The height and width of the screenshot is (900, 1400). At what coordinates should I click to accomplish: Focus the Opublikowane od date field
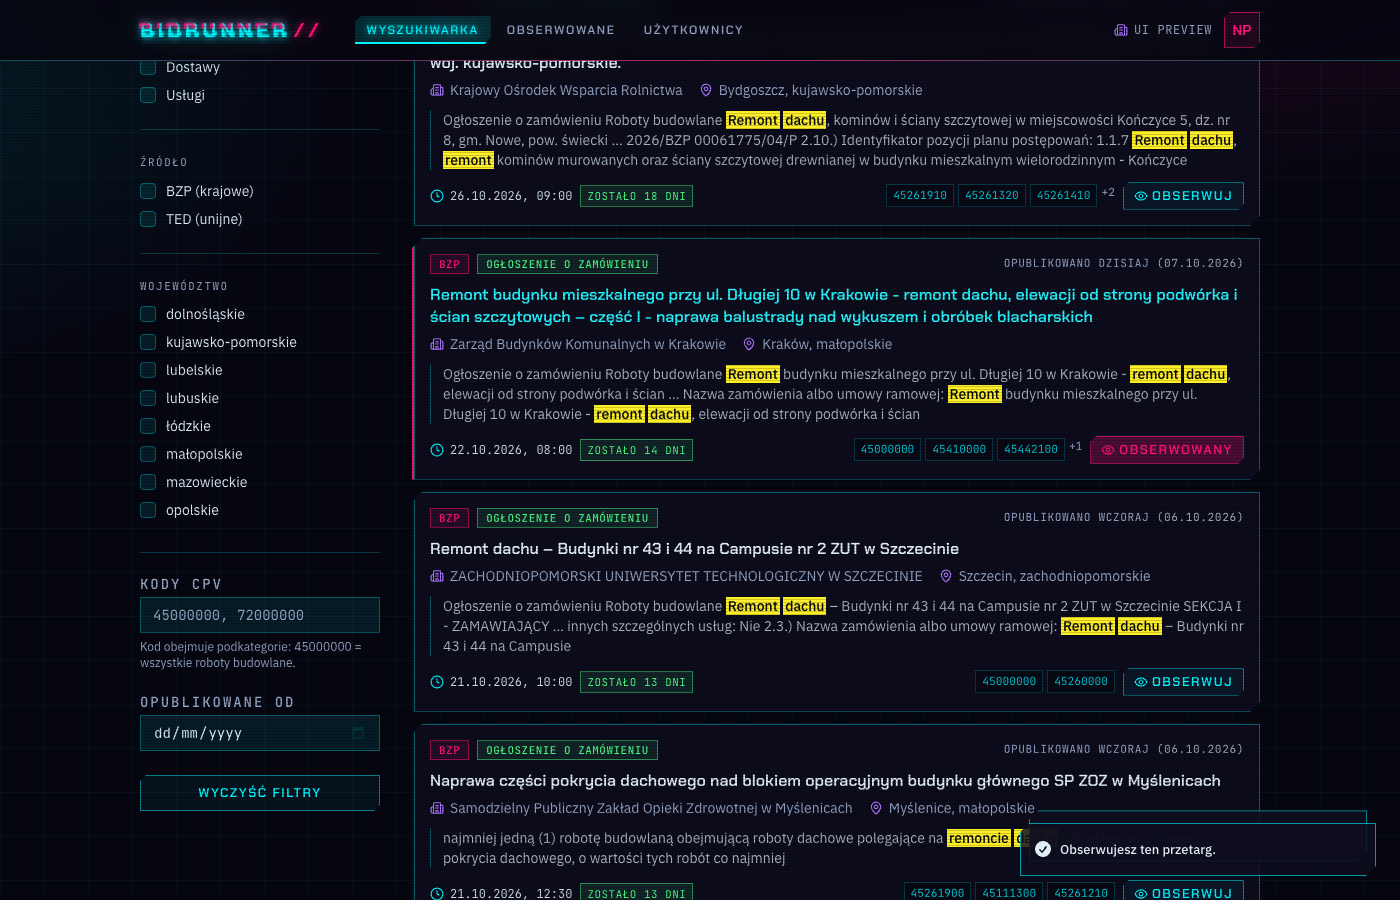click(260, 733)
